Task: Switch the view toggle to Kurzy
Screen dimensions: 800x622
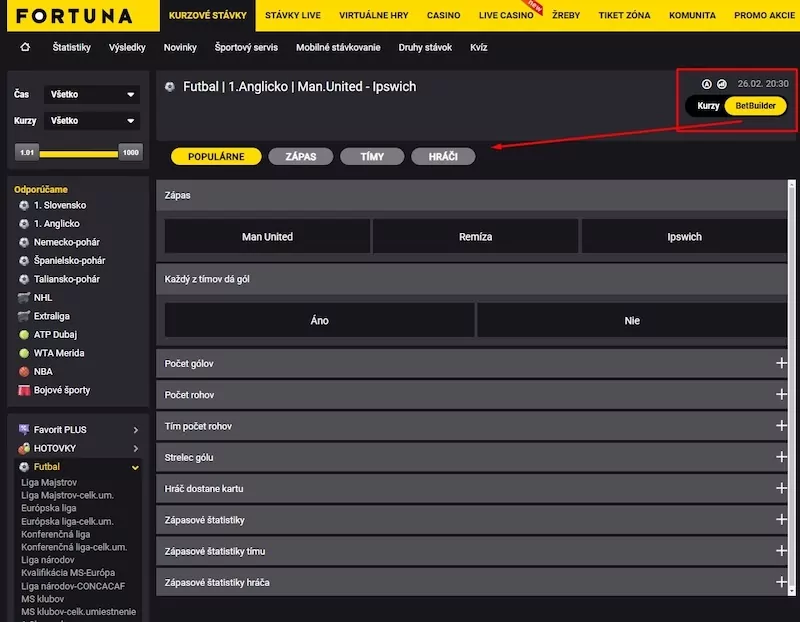Action: pyautogui.click(x=708, y=106)
